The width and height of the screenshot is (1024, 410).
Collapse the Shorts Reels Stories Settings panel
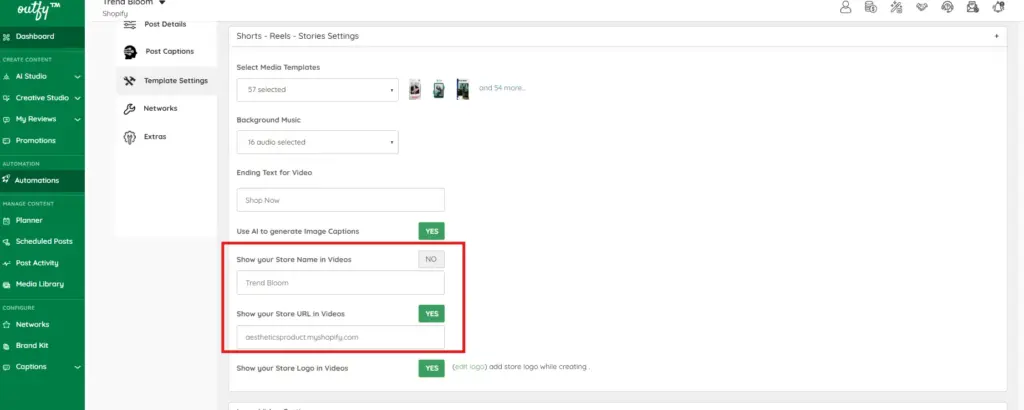coord(997,36)
